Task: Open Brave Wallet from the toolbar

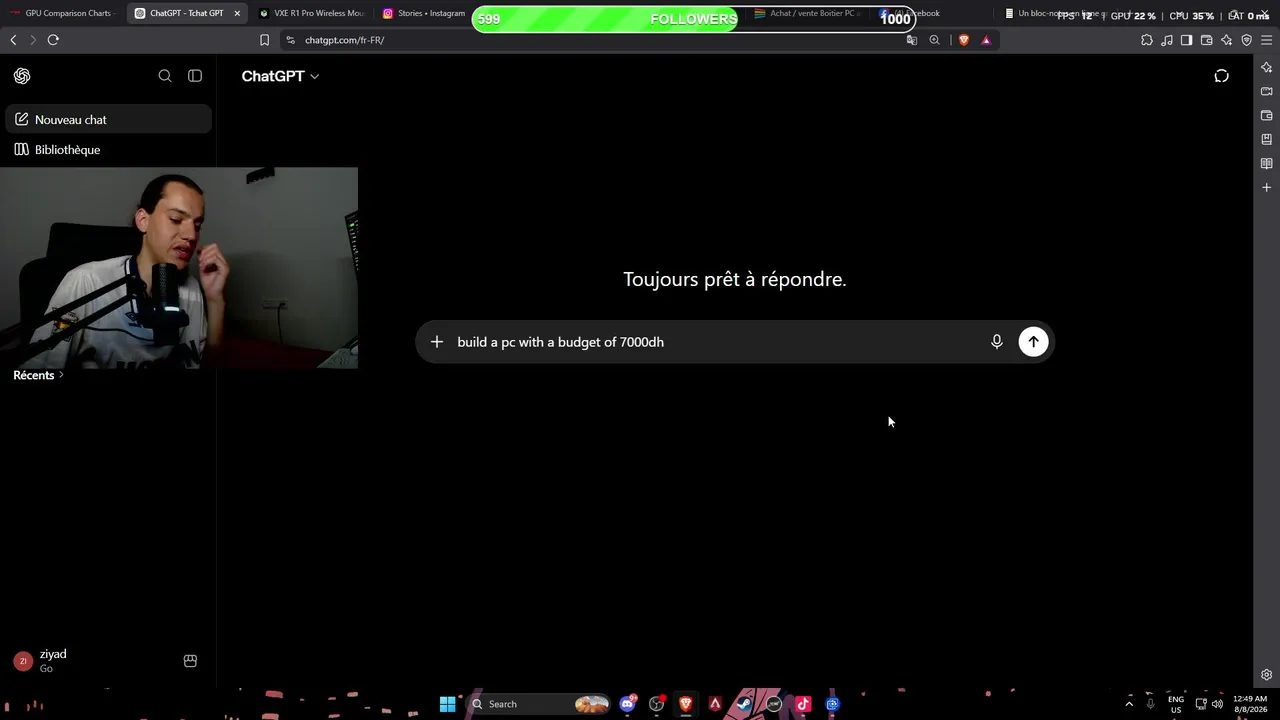Action: point(1206,40)
